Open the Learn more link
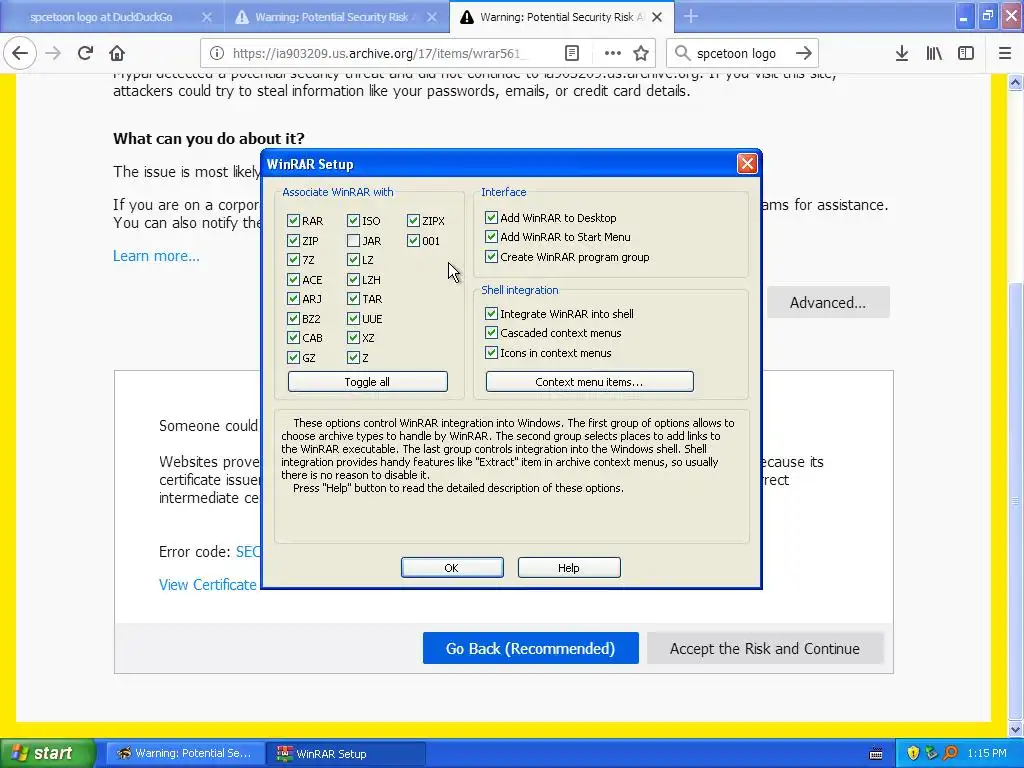1024x768 pixels. pos(156,255)
